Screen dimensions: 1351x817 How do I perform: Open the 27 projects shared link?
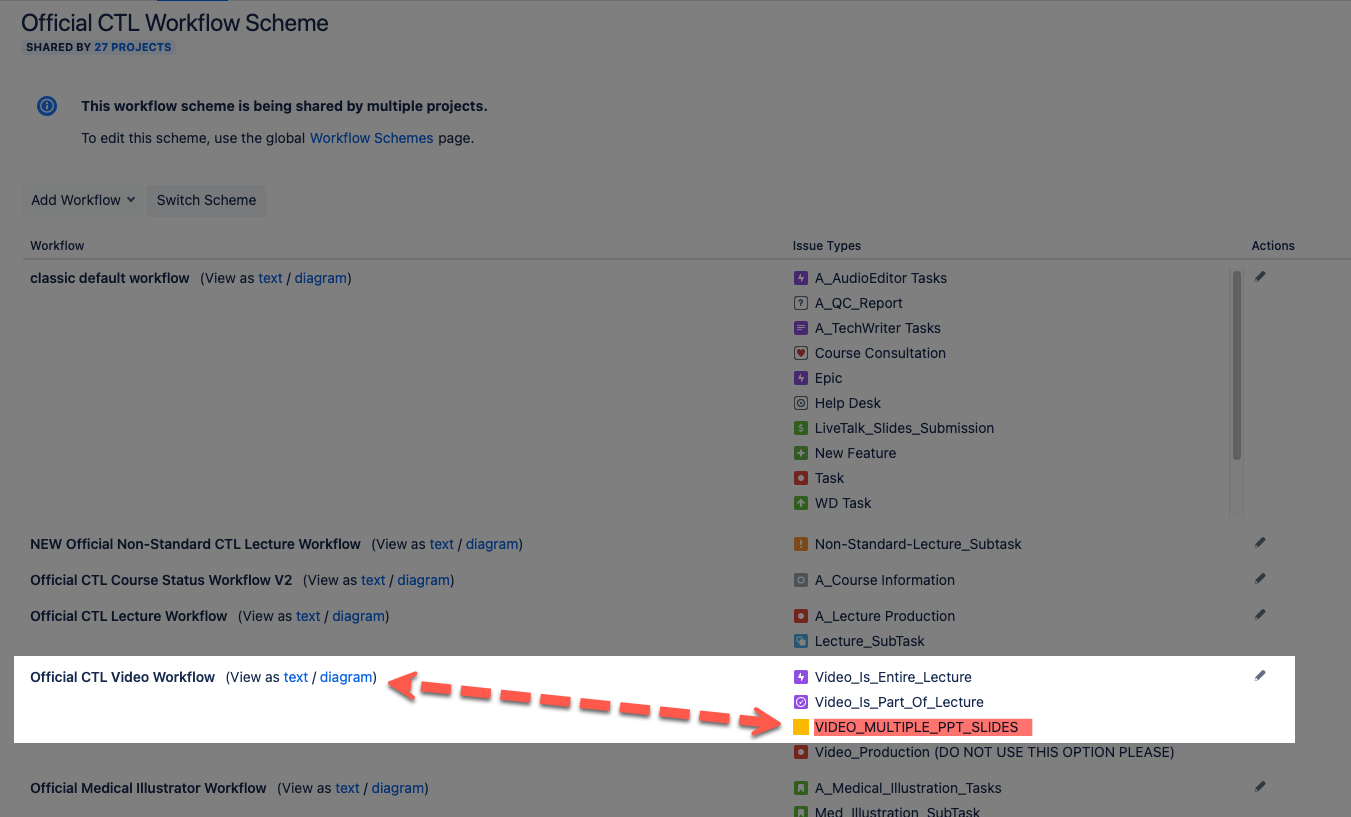point(133,47)
